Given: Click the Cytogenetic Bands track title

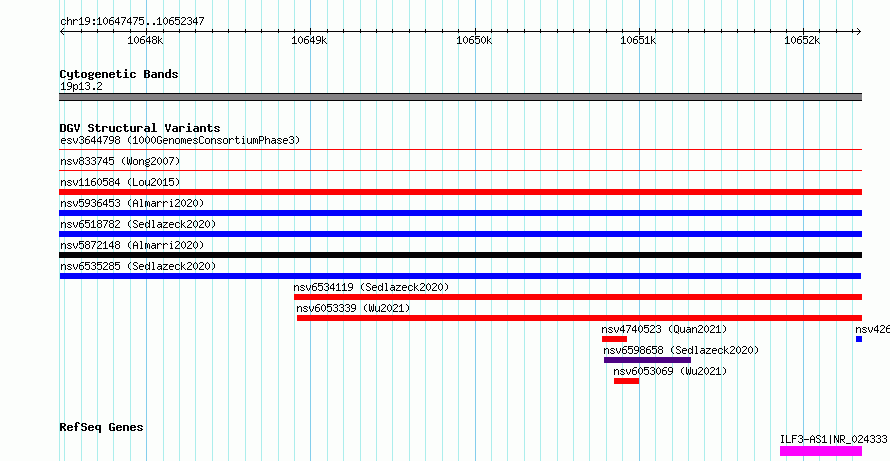Looking at the screenshot, I should coord(119,74).
